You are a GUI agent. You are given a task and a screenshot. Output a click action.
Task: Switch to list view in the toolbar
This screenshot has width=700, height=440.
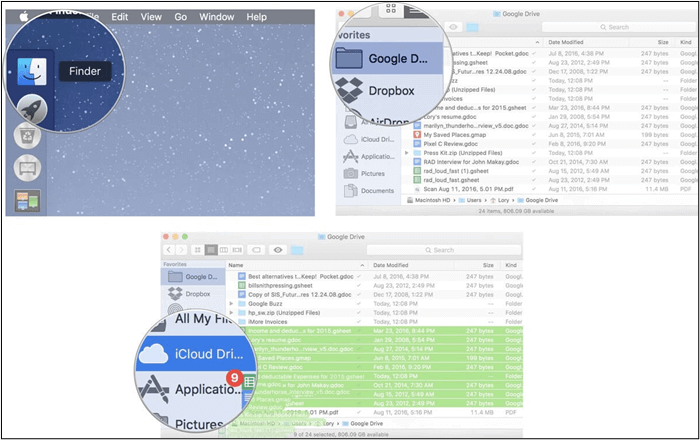[210, 249]
